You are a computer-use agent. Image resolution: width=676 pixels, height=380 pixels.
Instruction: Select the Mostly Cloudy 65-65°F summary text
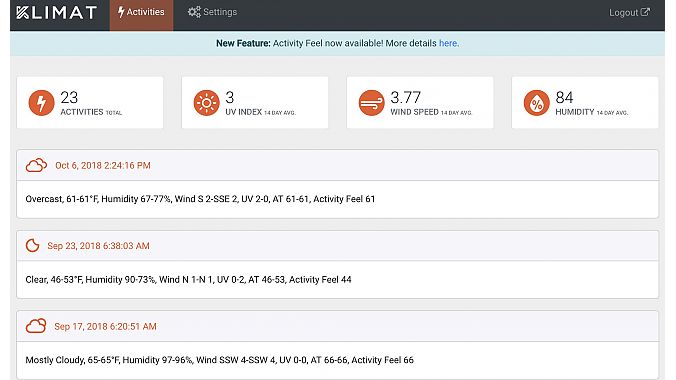click(x=219, y=360)
